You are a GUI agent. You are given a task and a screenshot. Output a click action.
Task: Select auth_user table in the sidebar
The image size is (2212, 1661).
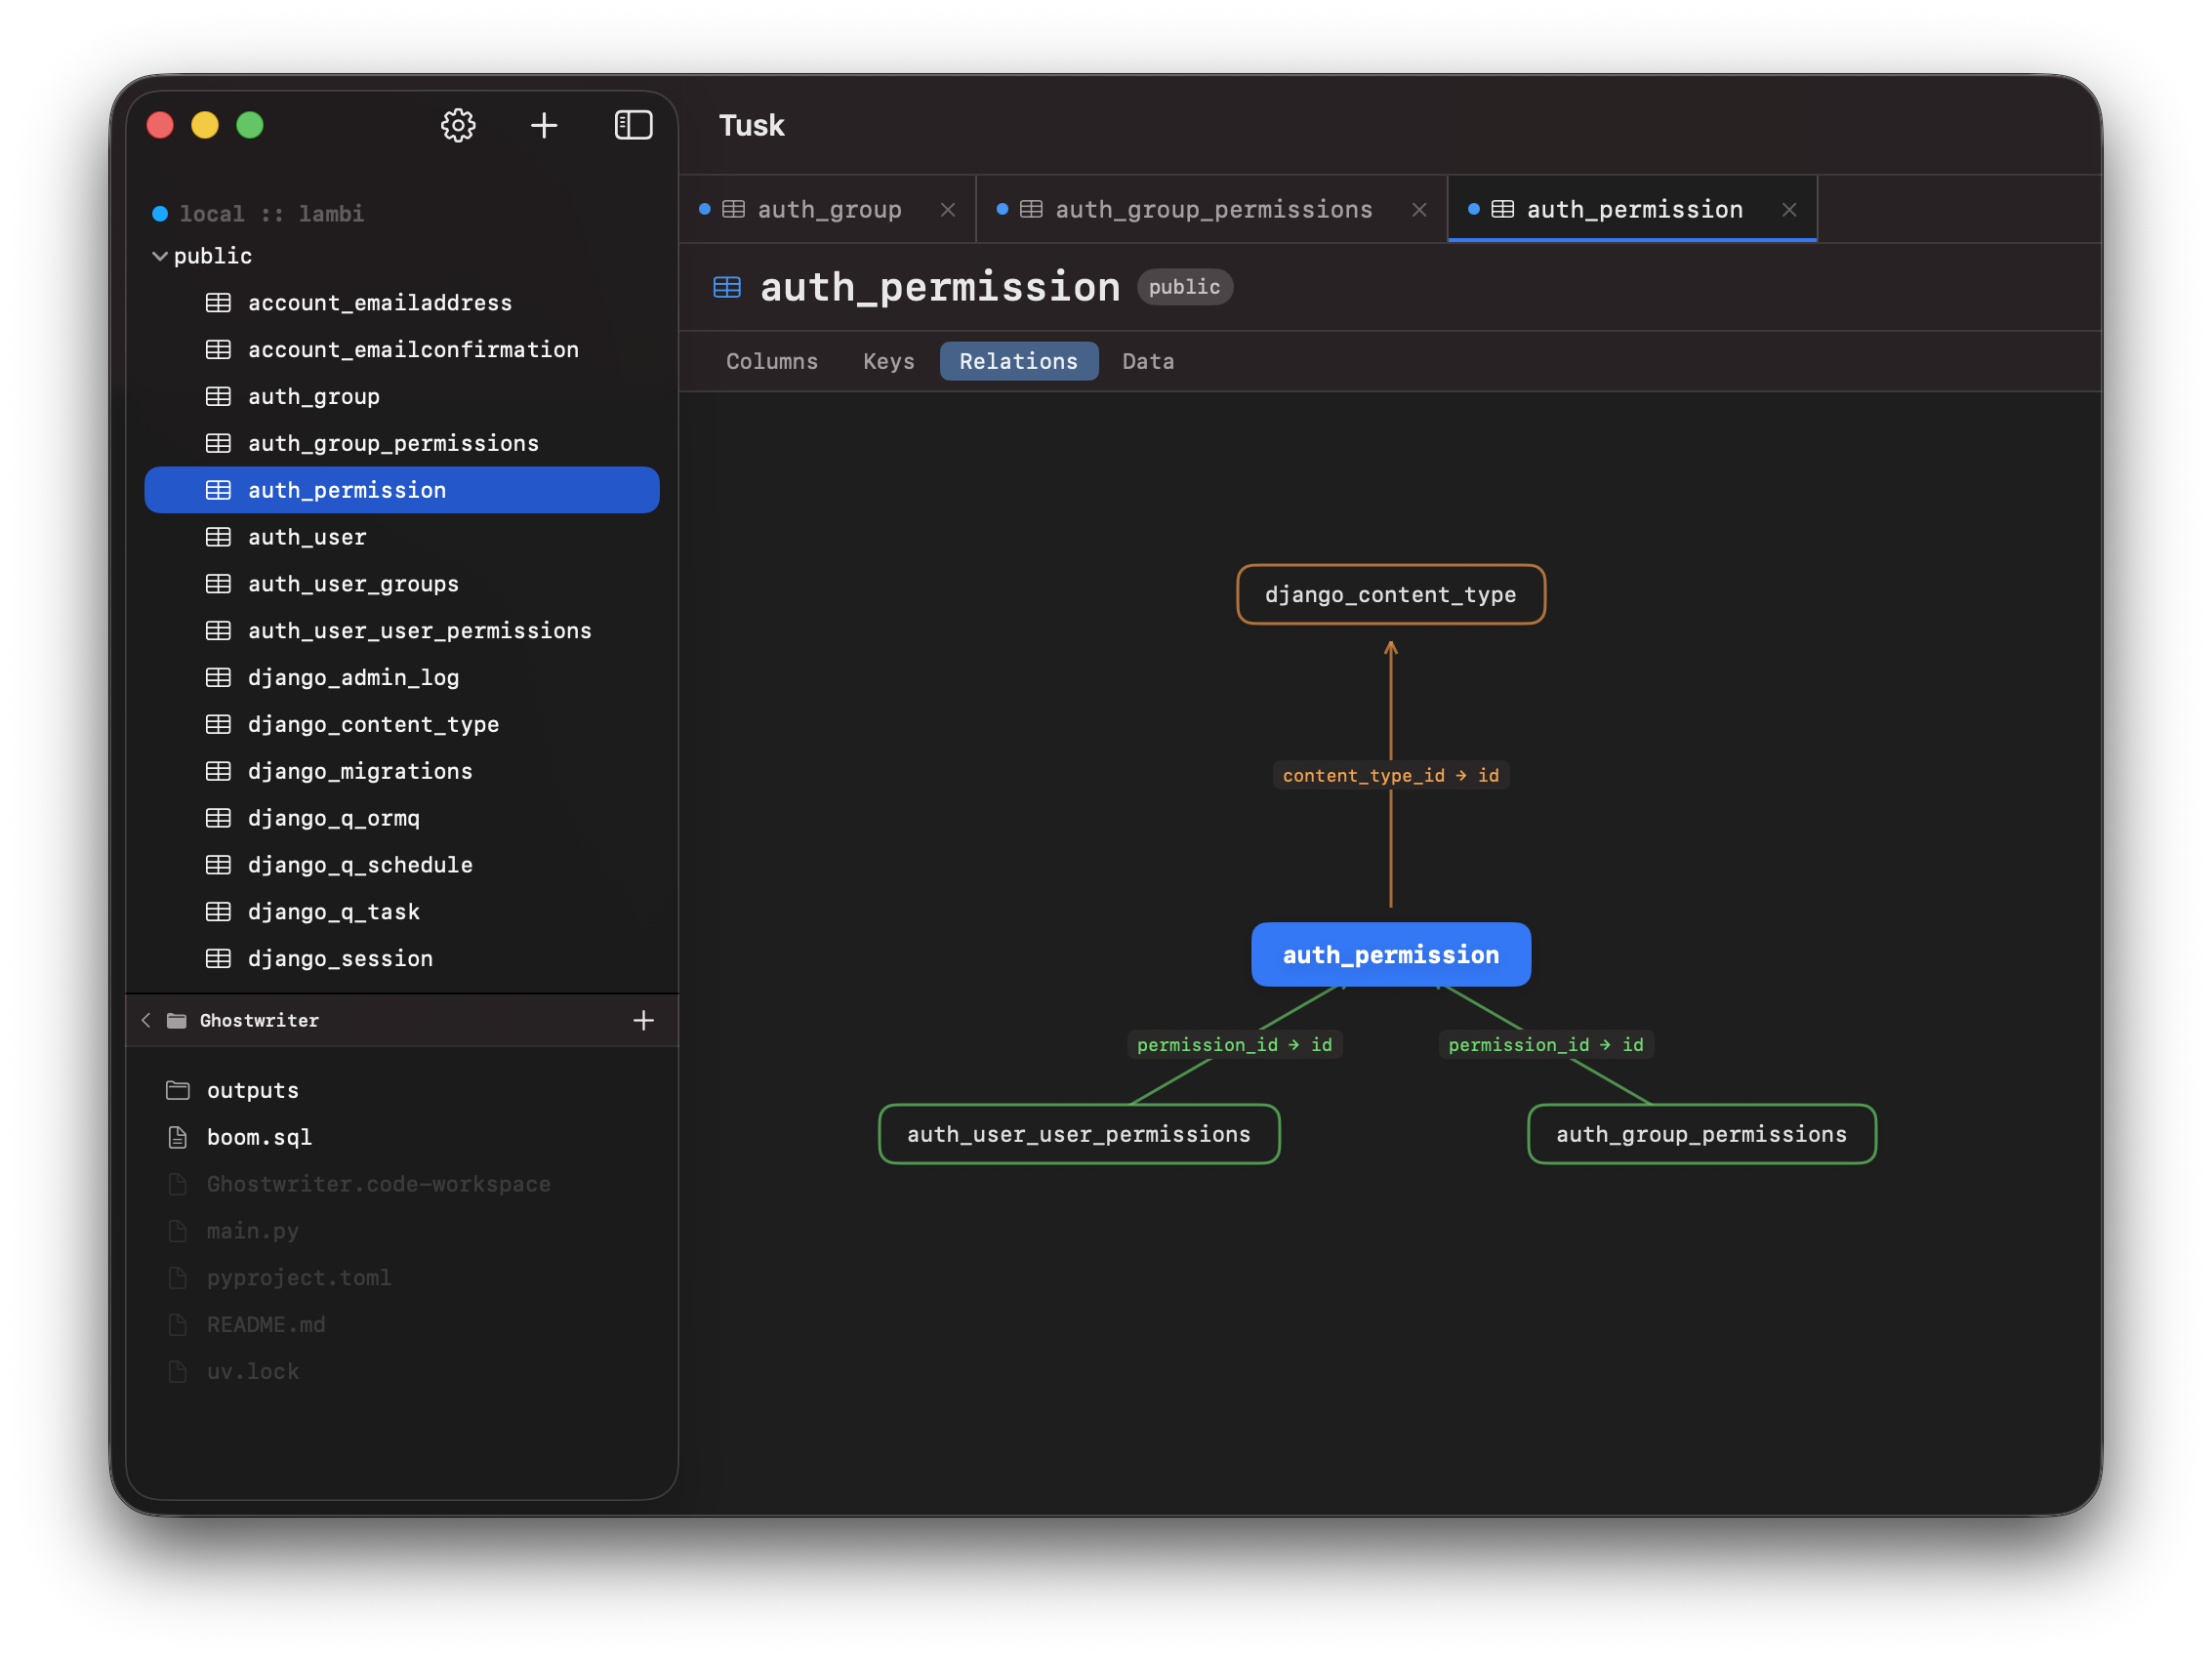[x=307, y=537]
